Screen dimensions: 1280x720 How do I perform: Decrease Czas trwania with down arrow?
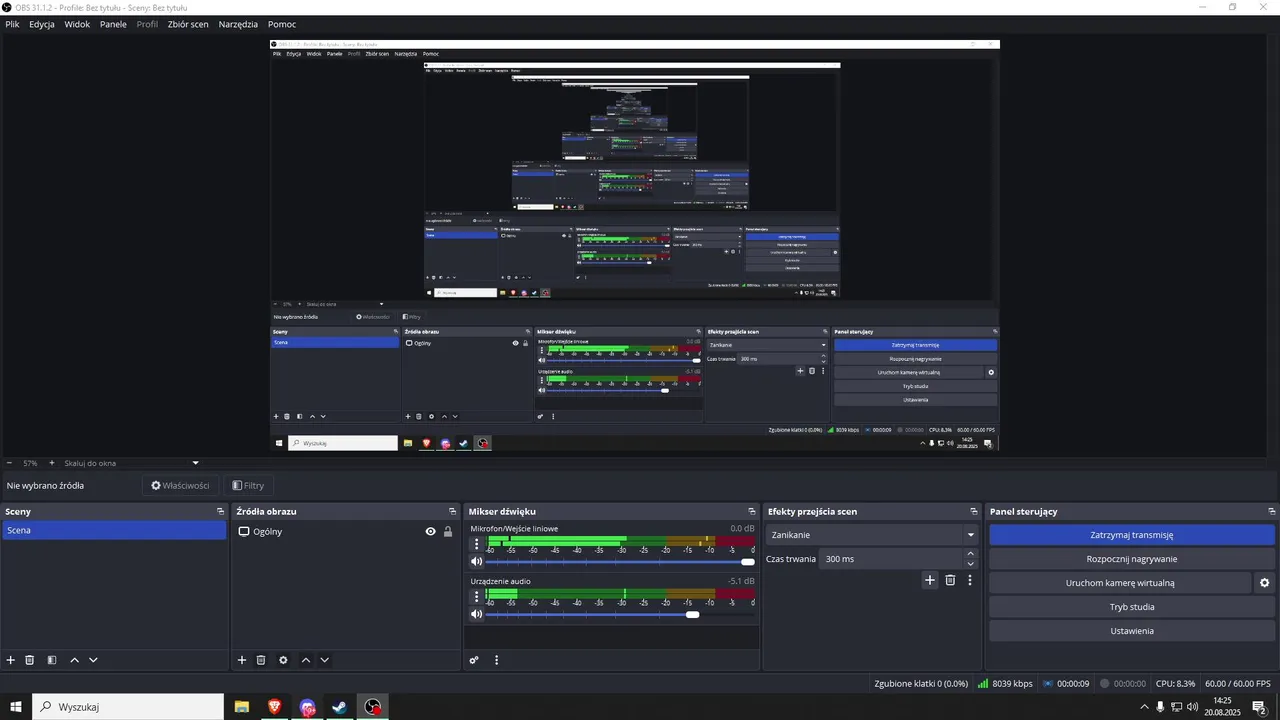(970, 564)
